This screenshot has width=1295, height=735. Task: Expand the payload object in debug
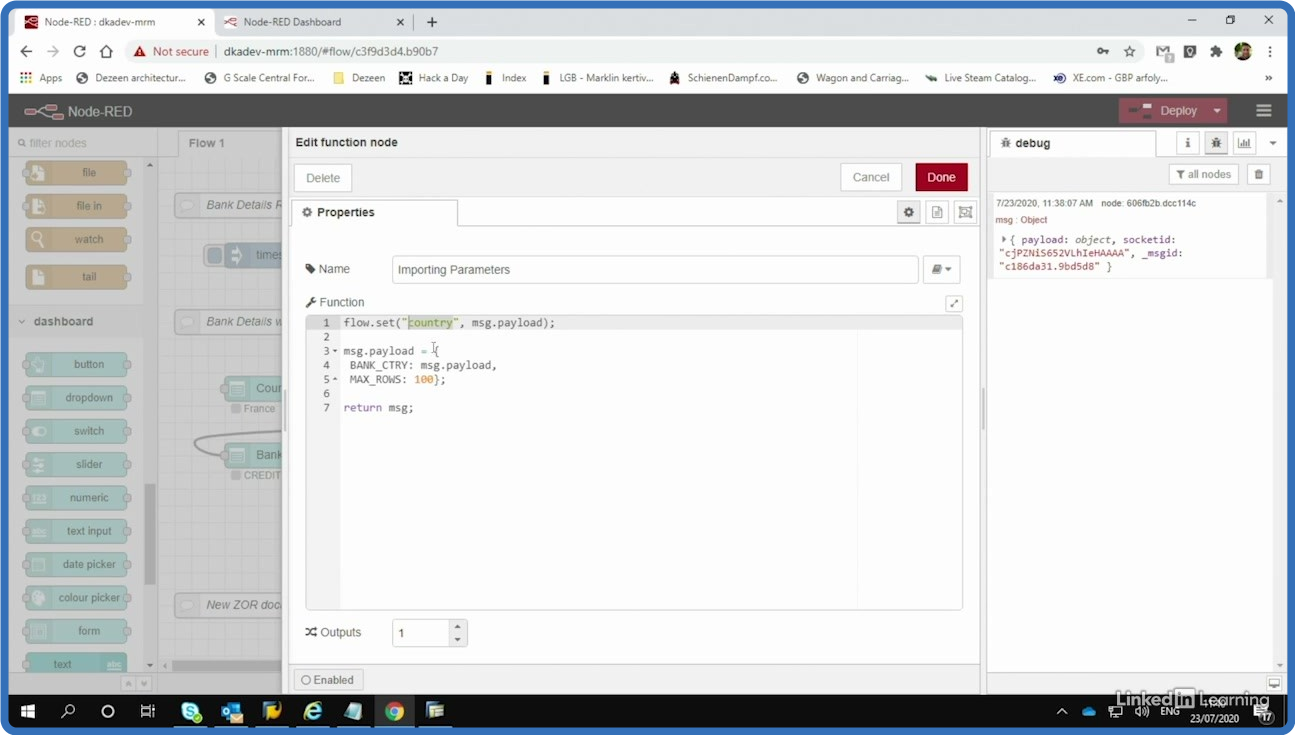[1003, 240]
